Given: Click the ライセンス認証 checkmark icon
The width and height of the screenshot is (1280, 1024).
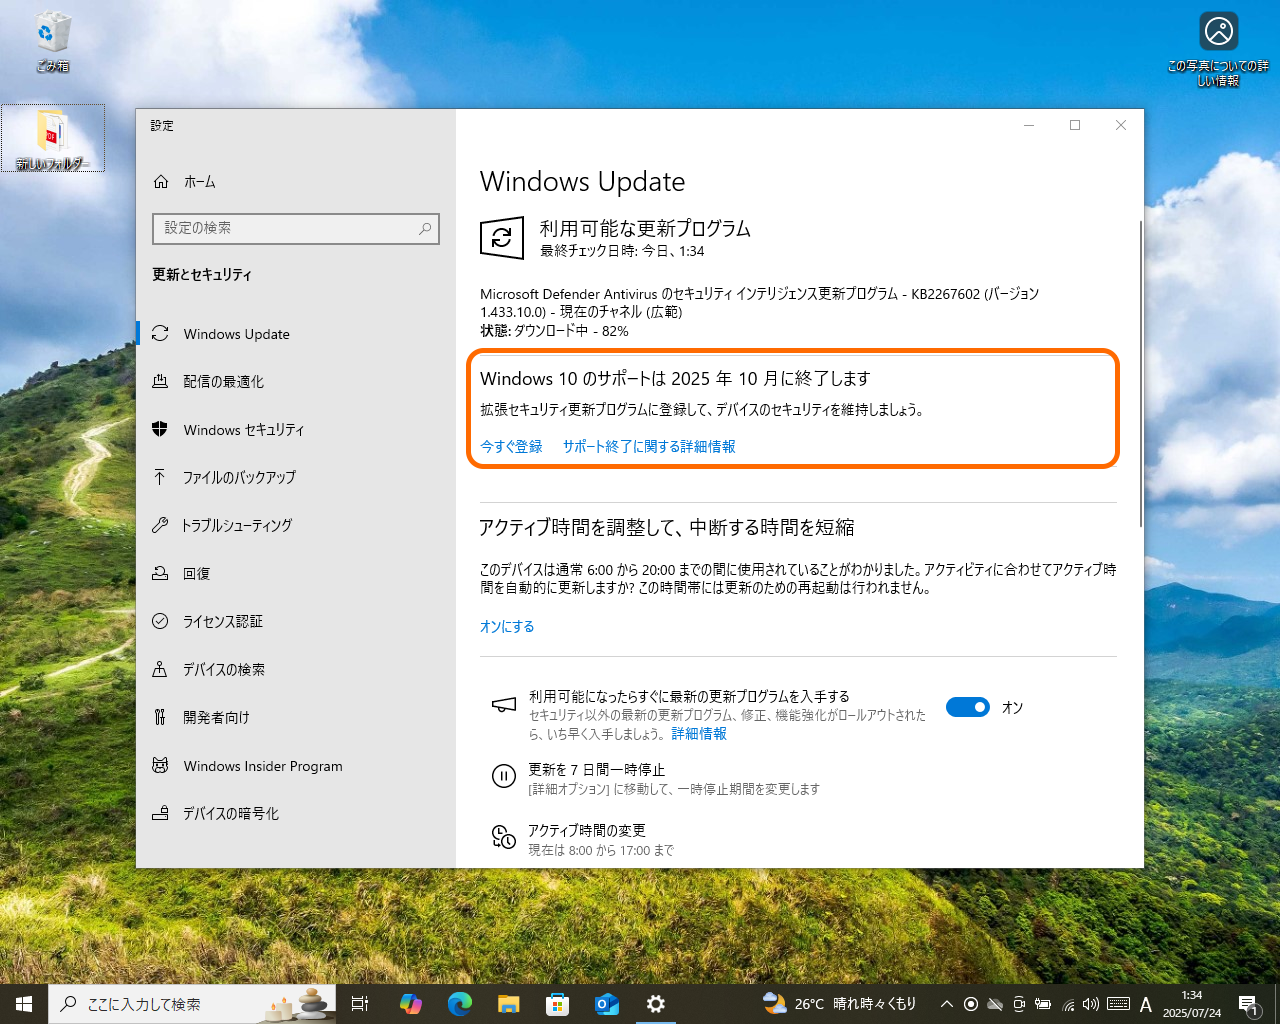Looking at the screenshot, I should (161, 621).
